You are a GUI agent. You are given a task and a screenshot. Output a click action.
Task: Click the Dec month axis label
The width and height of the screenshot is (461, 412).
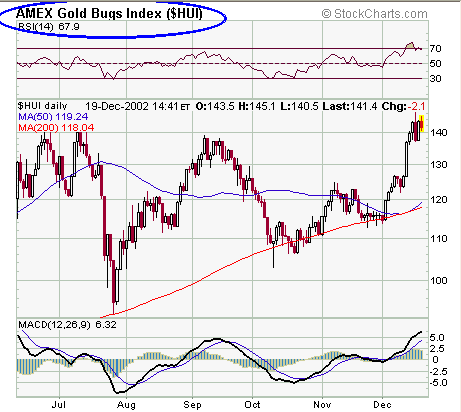pyautogui.click(x=382, y=405)
